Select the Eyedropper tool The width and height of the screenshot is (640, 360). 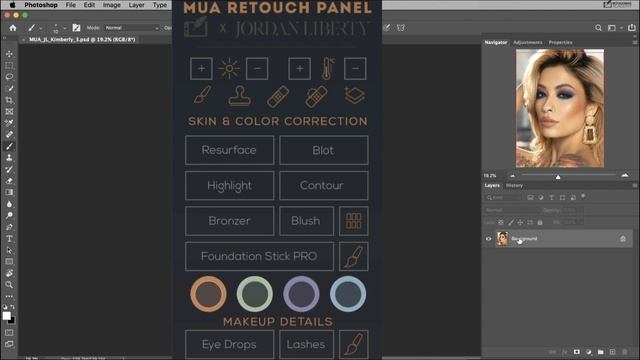point(9,123)
